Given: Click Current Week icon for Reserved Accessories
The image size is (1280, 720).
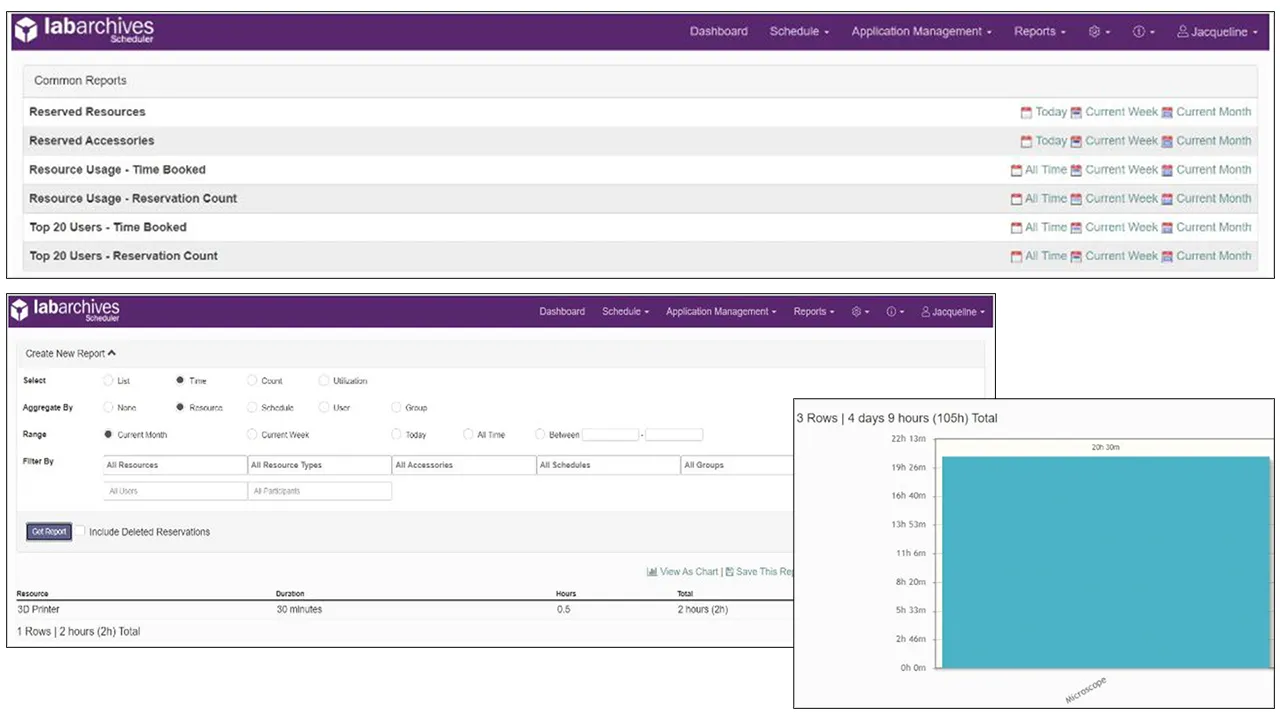Looking at the screenshot, I should 1076,142.
